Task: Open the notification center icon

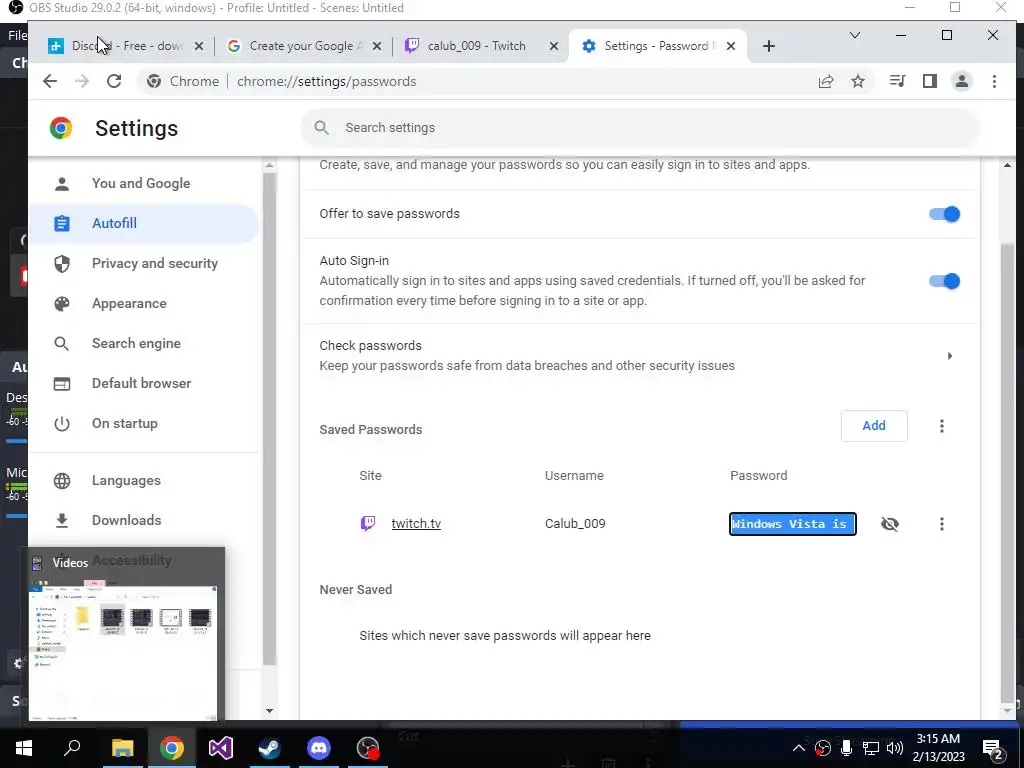Action: point(993,748)
